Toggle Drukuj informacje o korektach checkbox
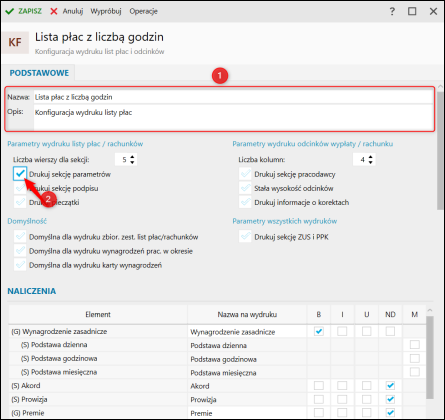Screen dimensions: 445x420 tap(245, 202)
